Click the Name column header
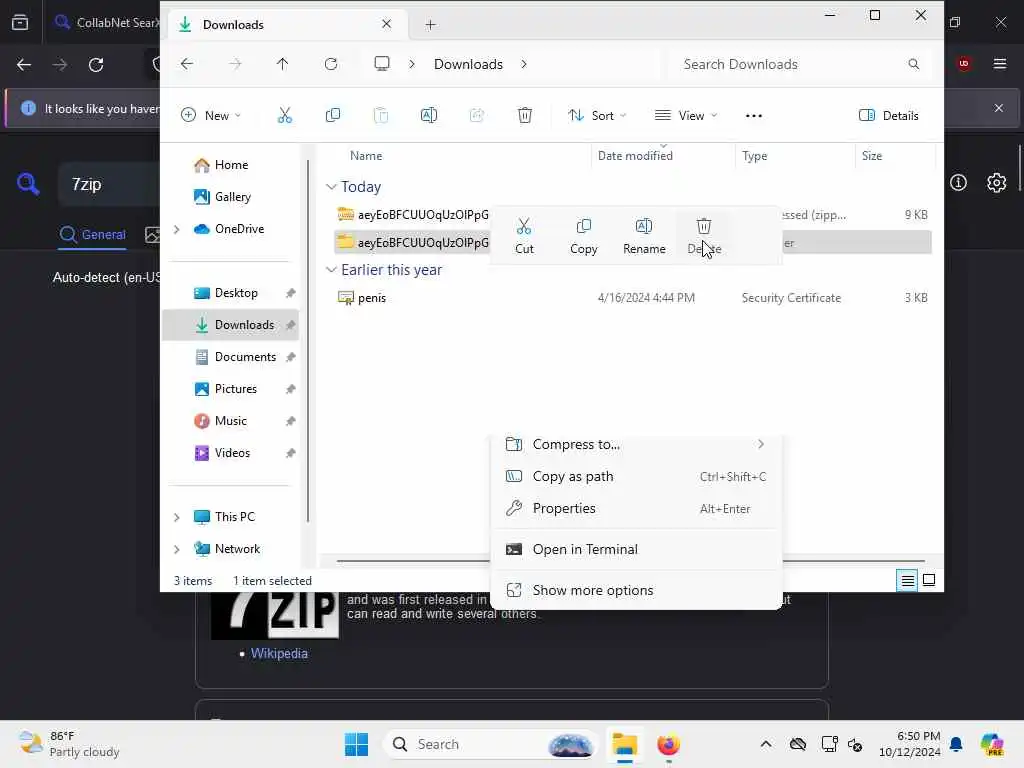The height and width of the screenshot is (768, 1024). point(366,155)
